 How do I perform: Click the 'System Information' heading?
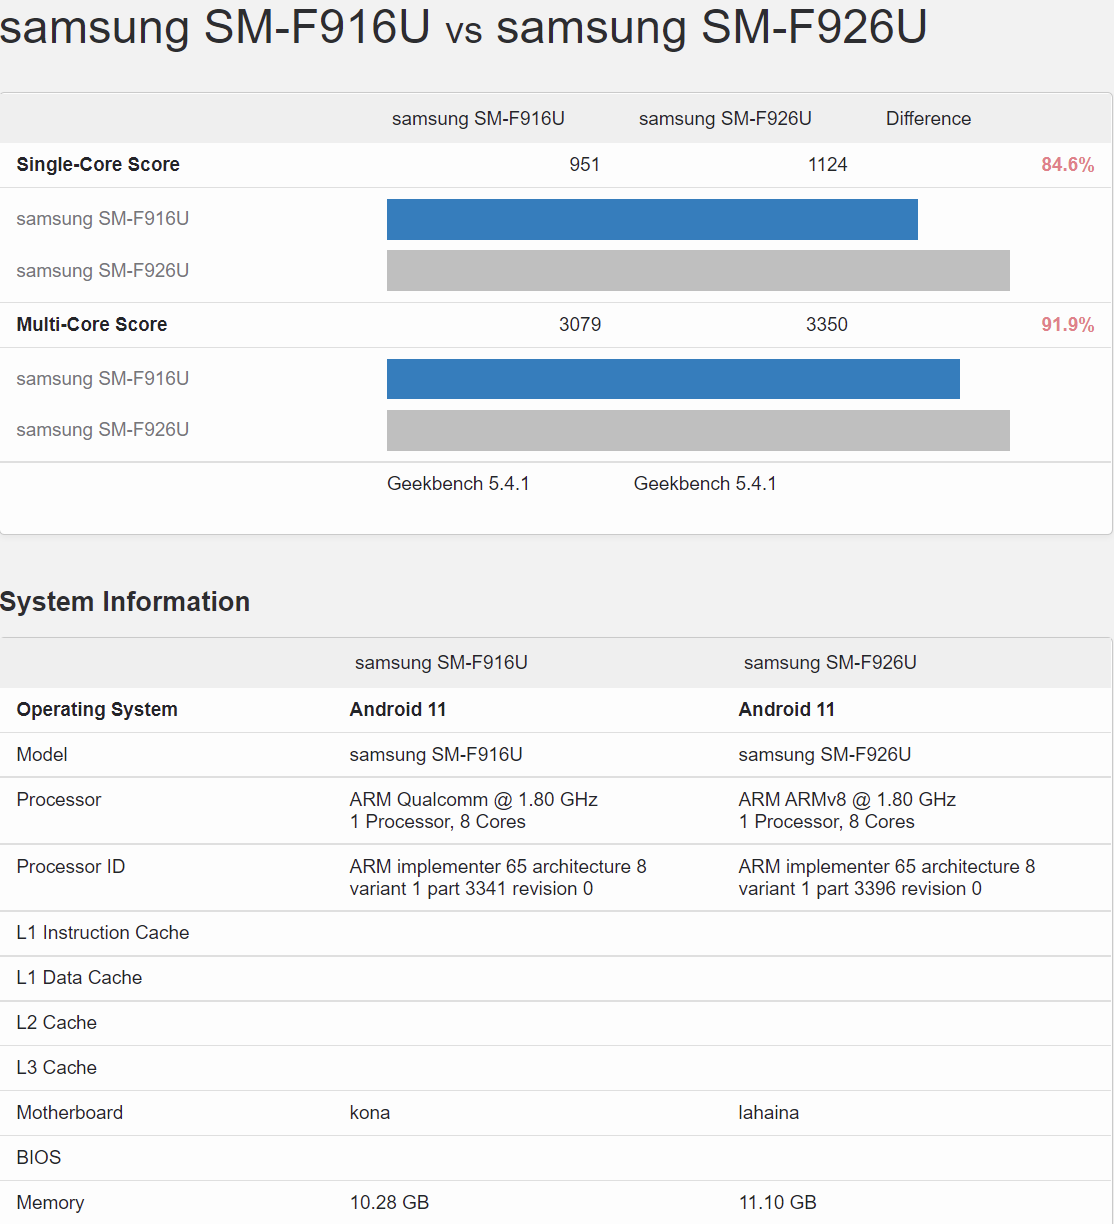point(125,602)
